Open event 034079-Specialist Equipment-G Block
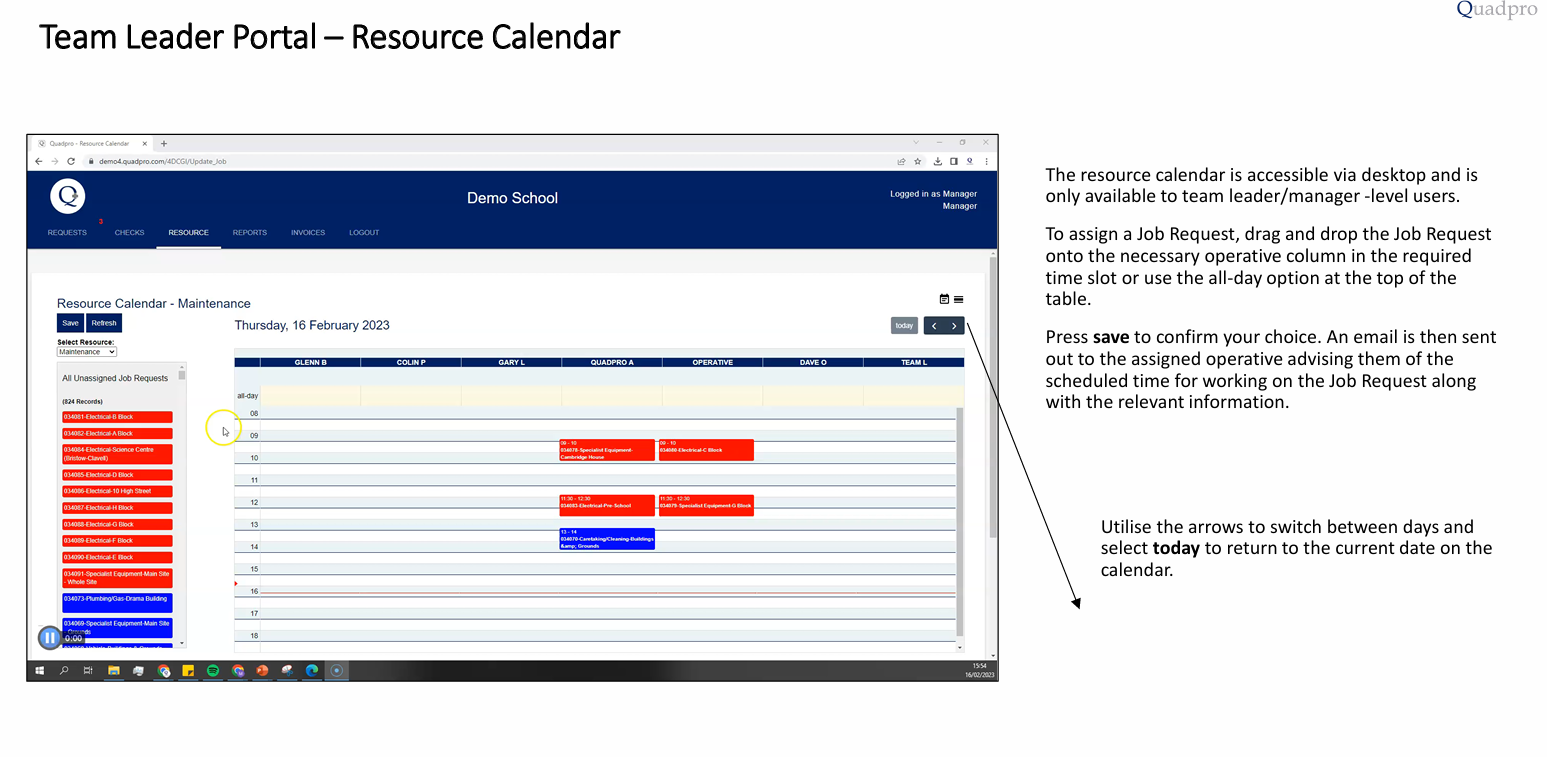The image size is (1547, 757). [706, 505]
